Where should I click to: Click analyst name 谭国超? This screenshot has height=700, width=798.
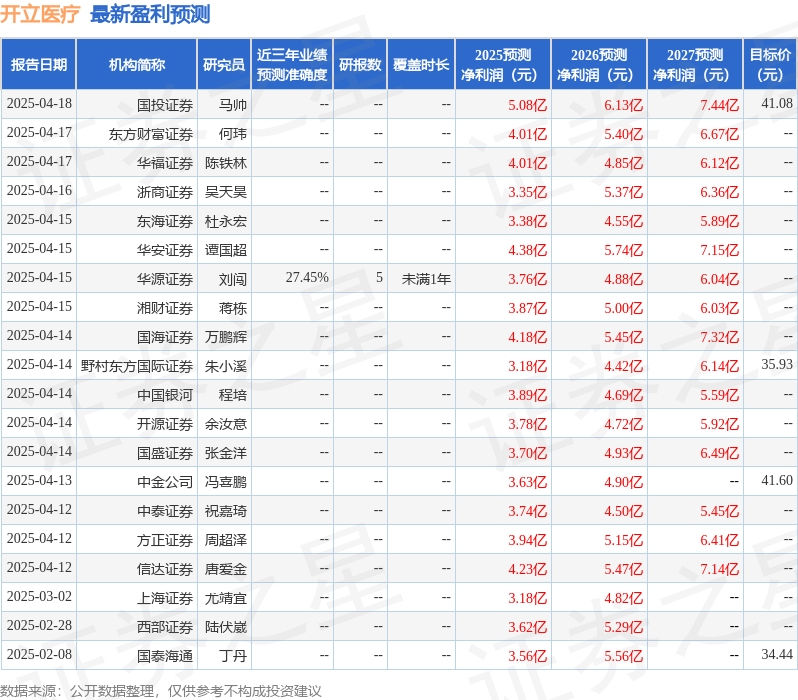point(226,250)
